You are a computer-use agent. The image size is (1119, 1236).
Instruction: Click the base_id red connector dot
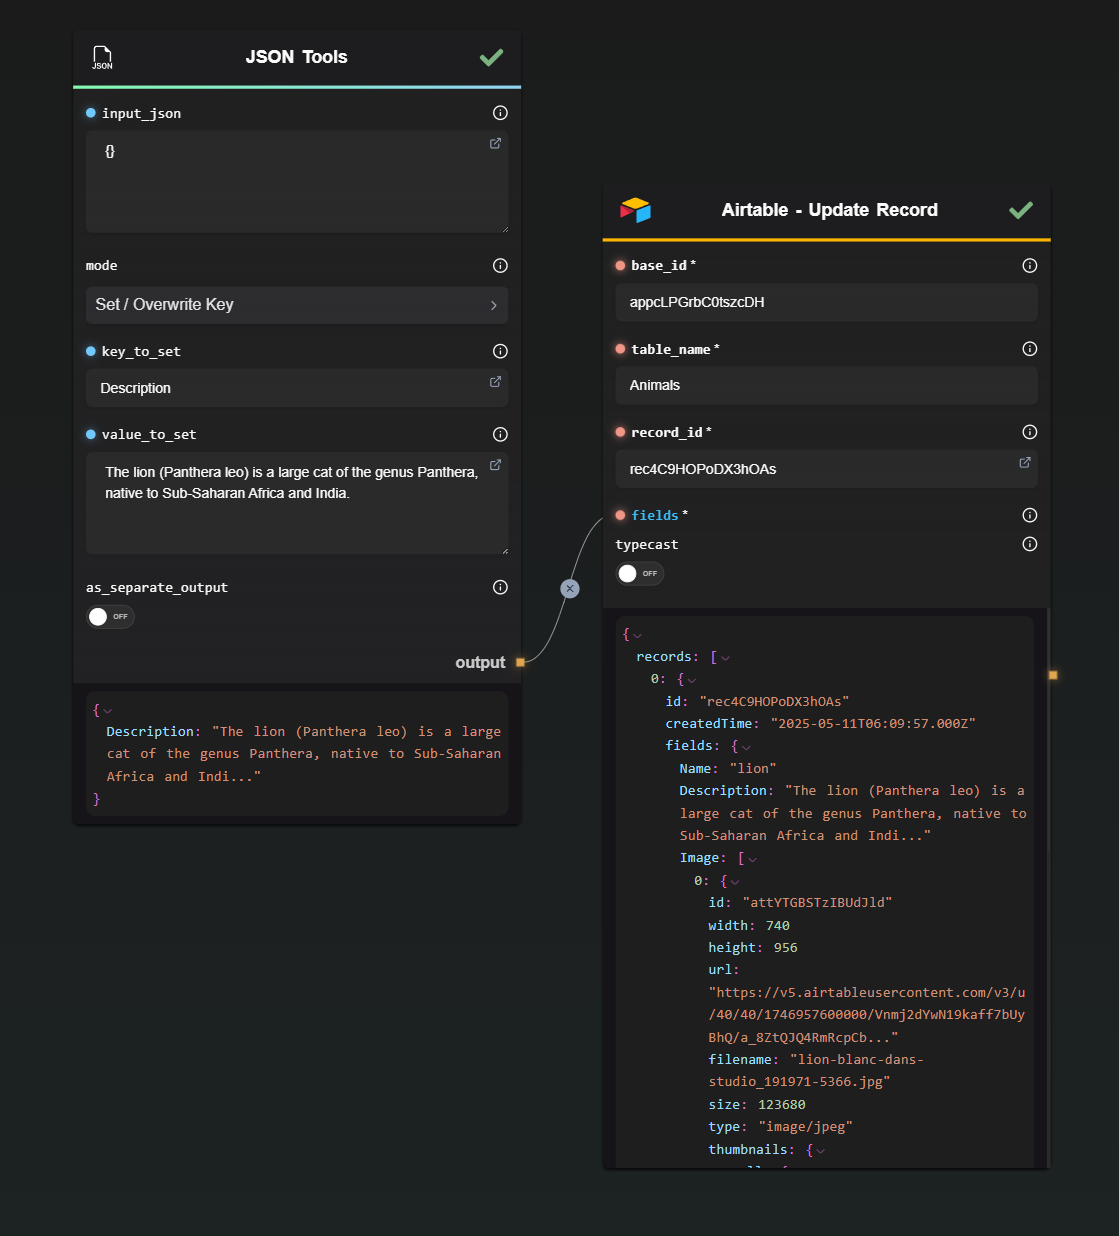(x=620, y=265)
